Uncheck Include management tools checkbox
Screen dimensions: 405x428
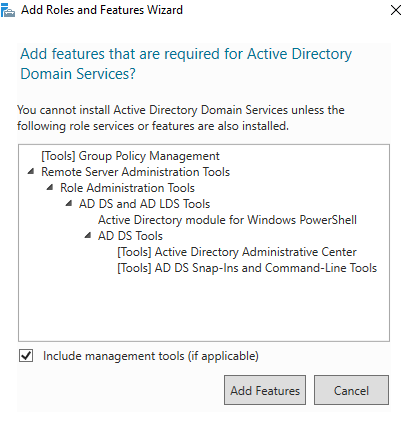click(26, 356)
